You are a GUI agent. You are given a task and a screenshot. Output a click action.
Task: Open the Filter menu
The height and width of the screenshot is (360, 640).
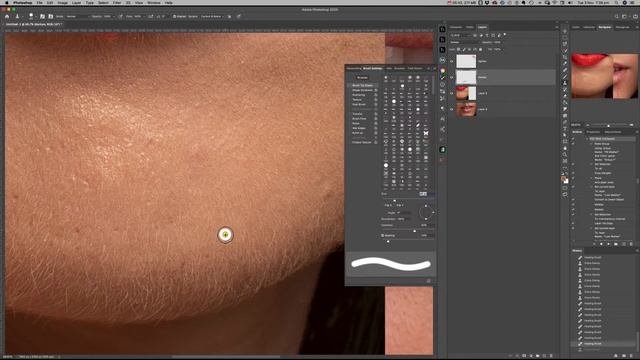pyautogui.click(x=117, y=2)
